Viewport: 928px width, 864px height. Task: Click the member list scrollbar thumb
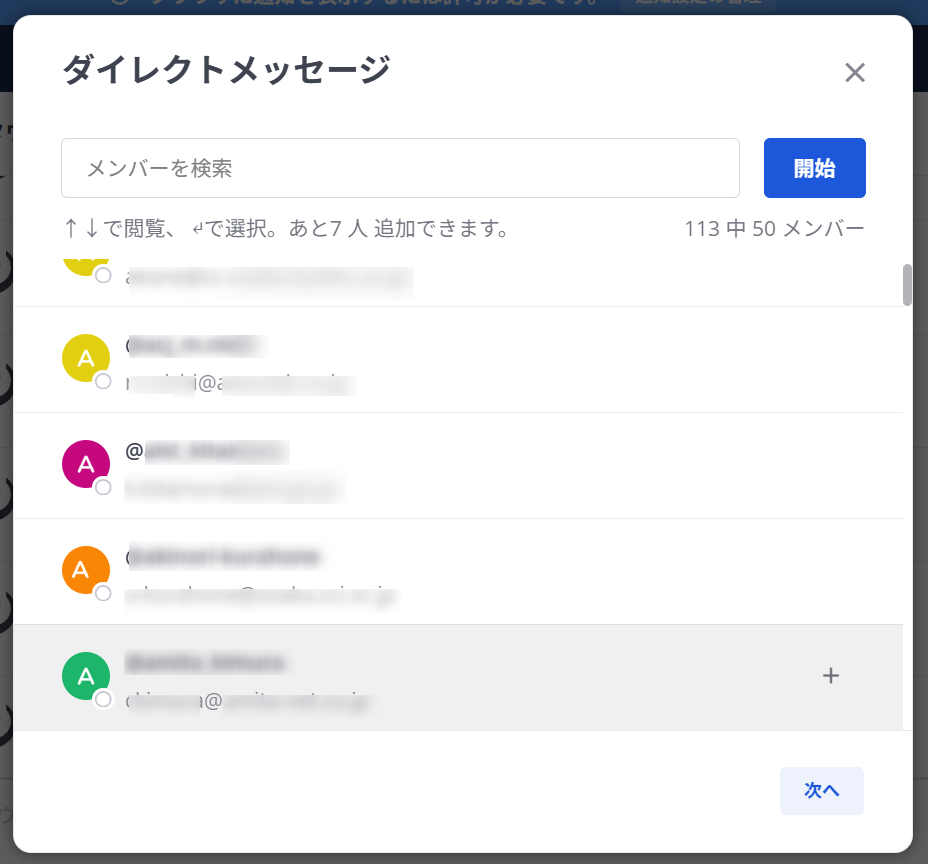[x=907, y=285]
